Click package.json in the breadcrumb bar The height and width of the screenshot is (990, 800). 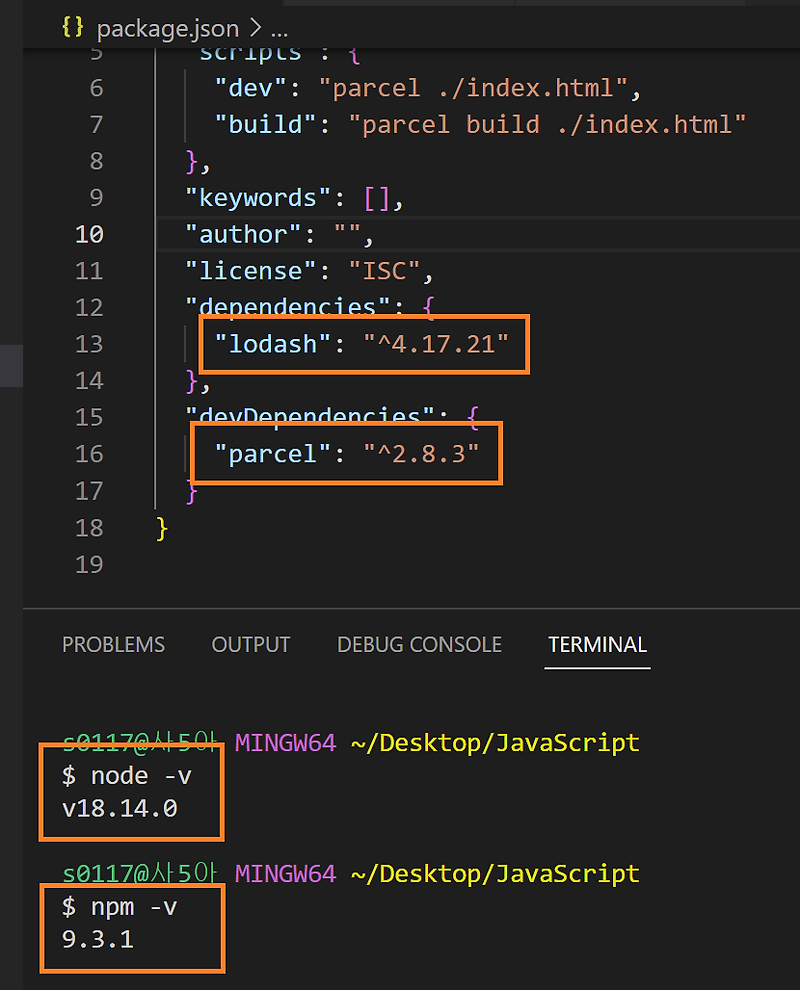point(168,28)
